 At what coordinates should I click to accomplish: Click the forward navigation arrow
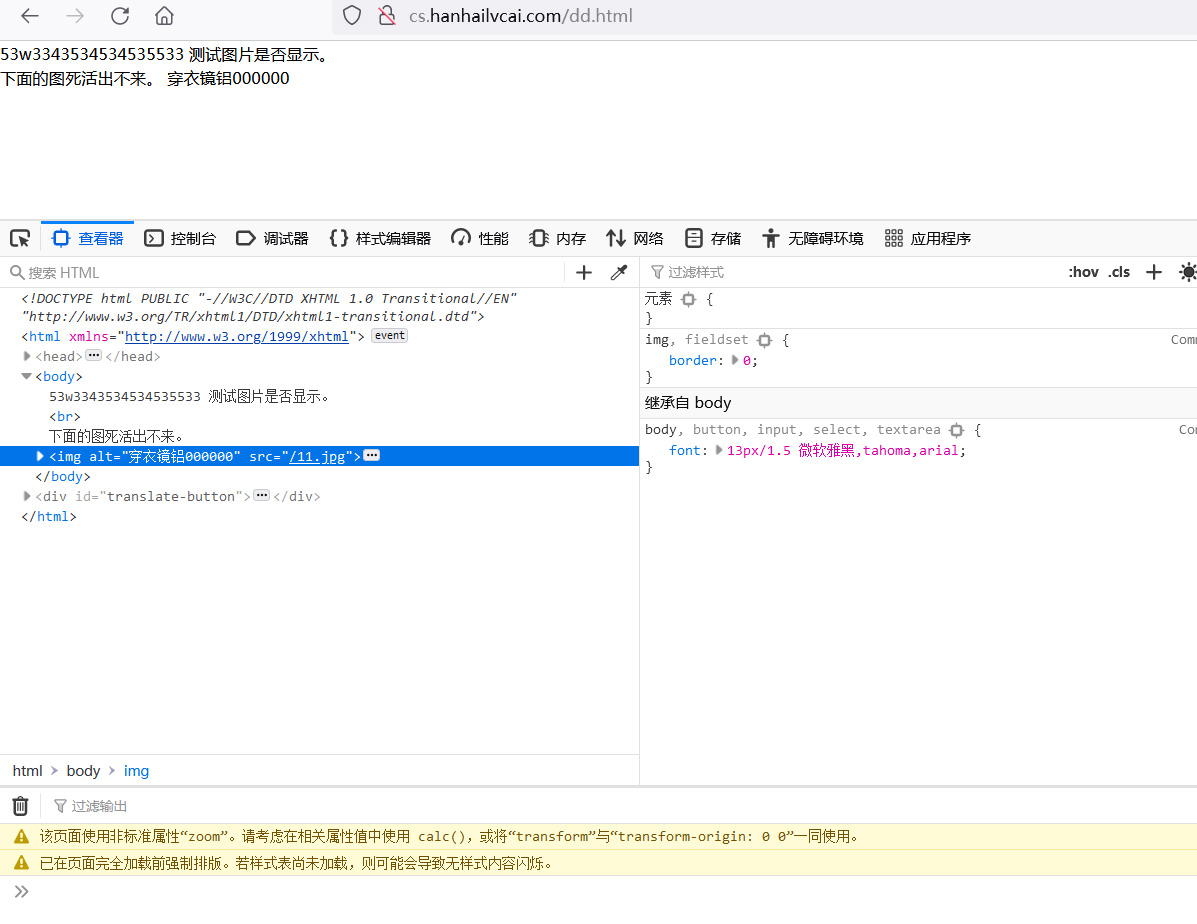click(x=75, y=16)
